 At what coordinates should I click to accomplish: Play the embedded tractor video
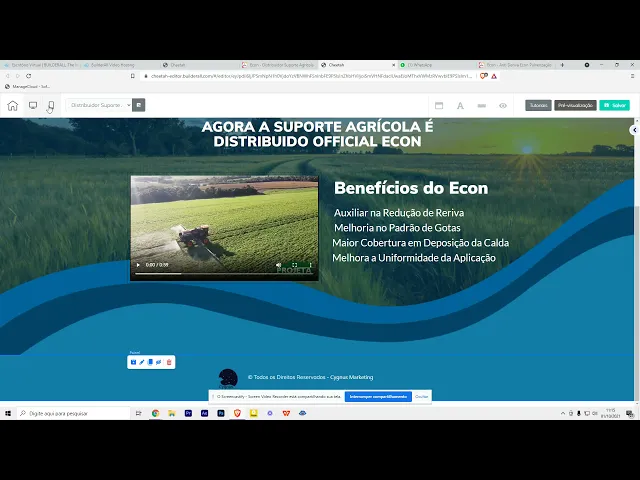[x=138, y=265]
